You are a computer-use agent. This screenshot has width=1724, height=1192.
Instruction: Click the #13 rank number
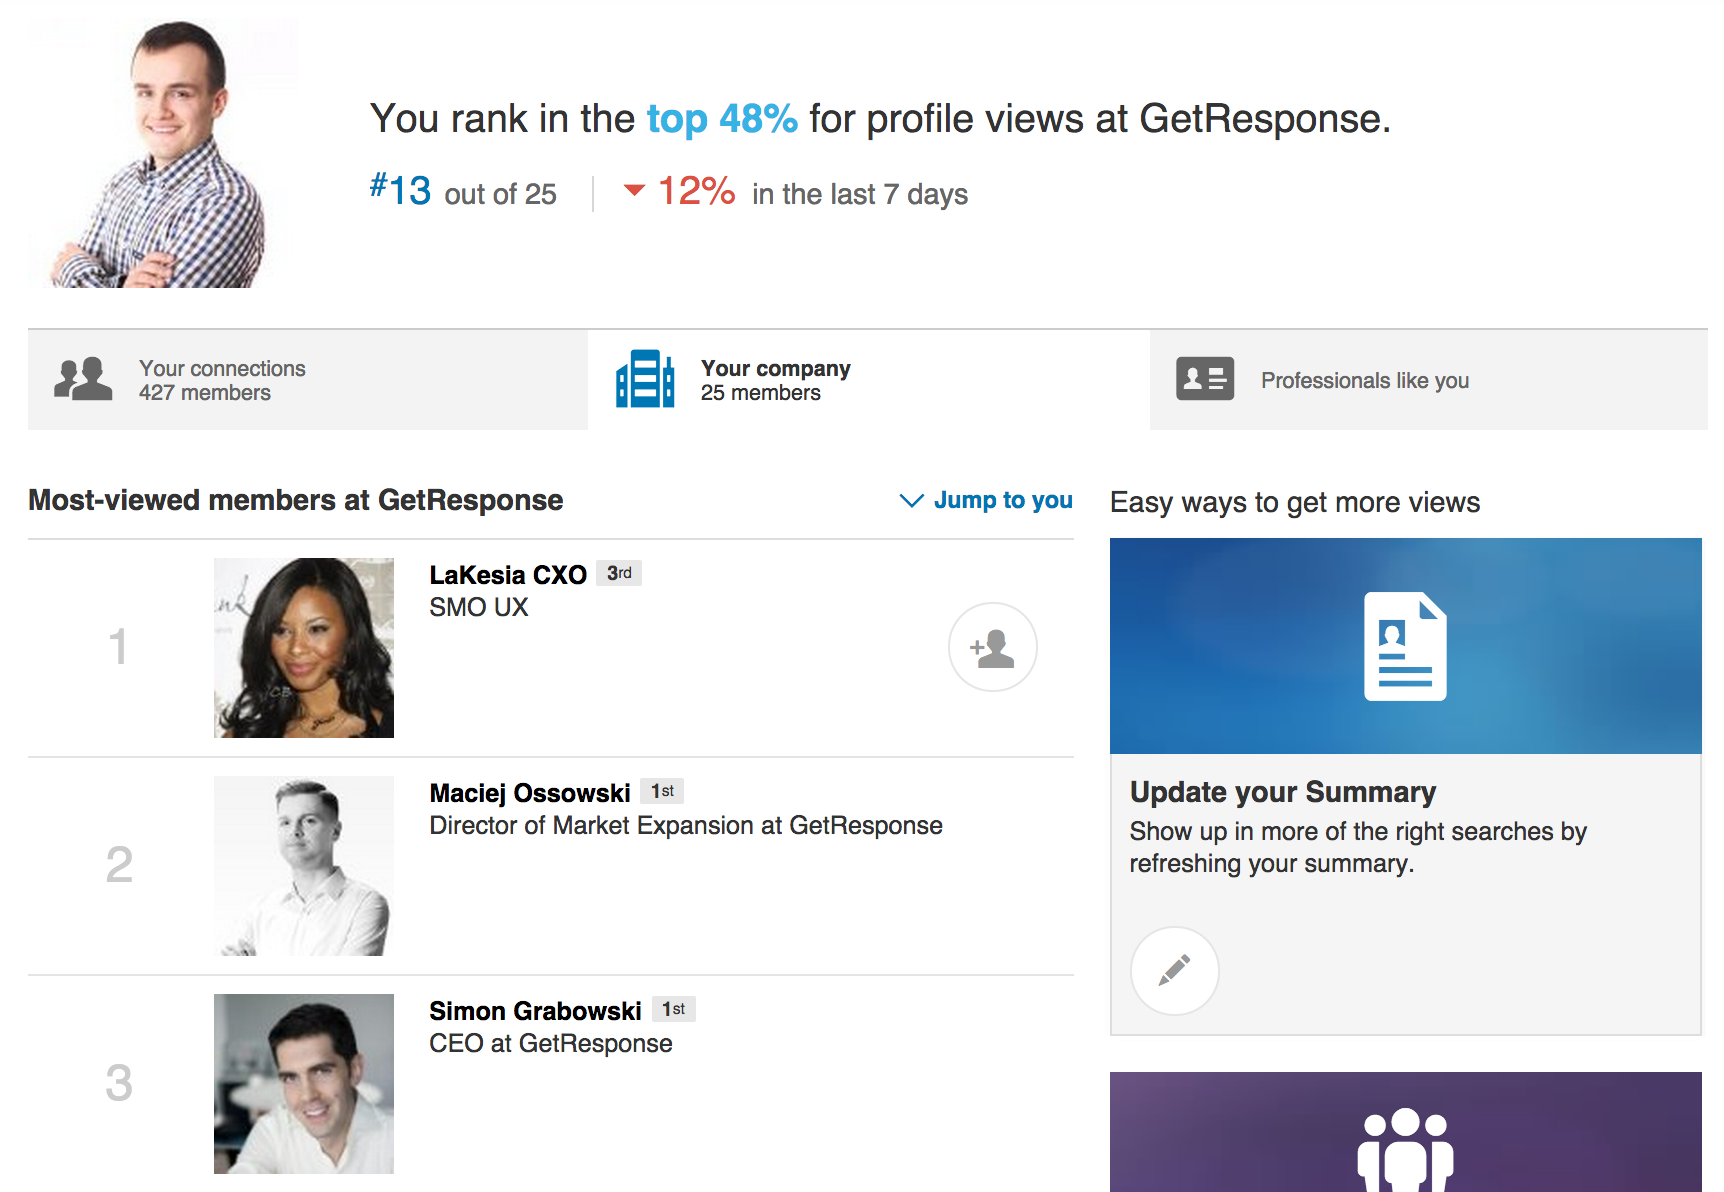coord(401,190)
